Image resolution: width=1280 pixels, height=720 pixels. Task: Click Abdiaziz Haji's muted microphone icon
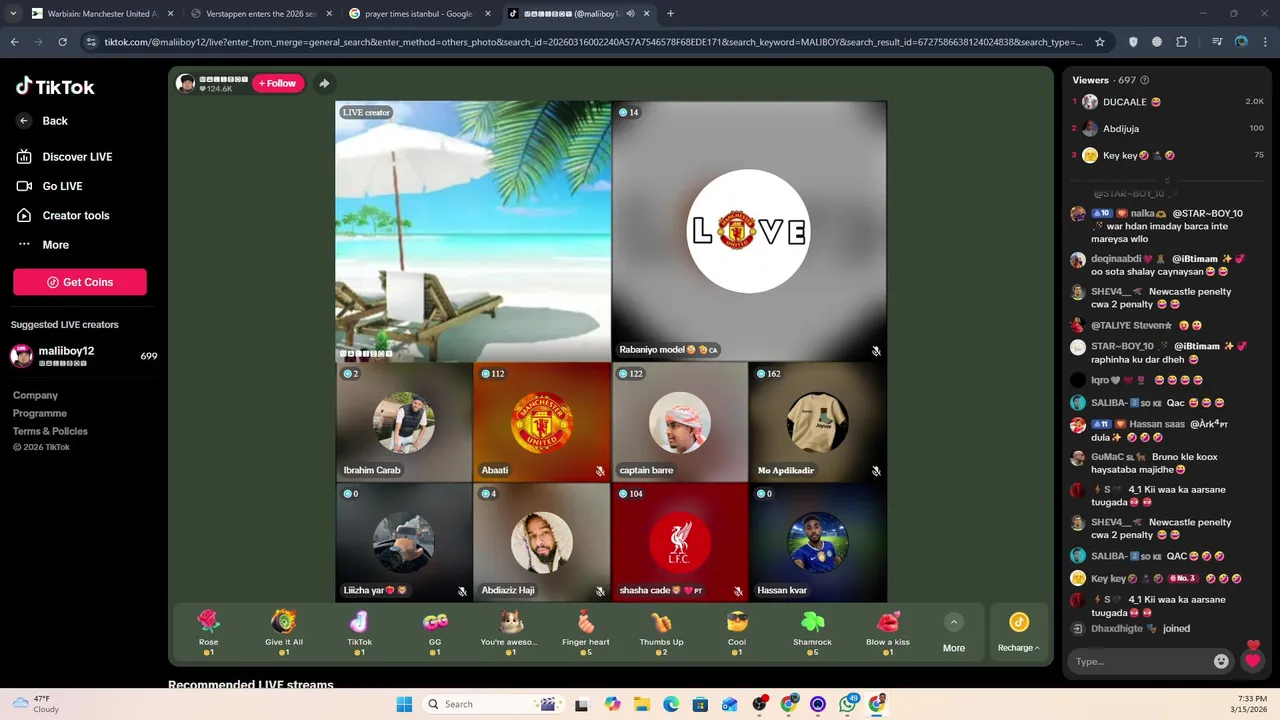pyautogui.click(x=600, y=591)
